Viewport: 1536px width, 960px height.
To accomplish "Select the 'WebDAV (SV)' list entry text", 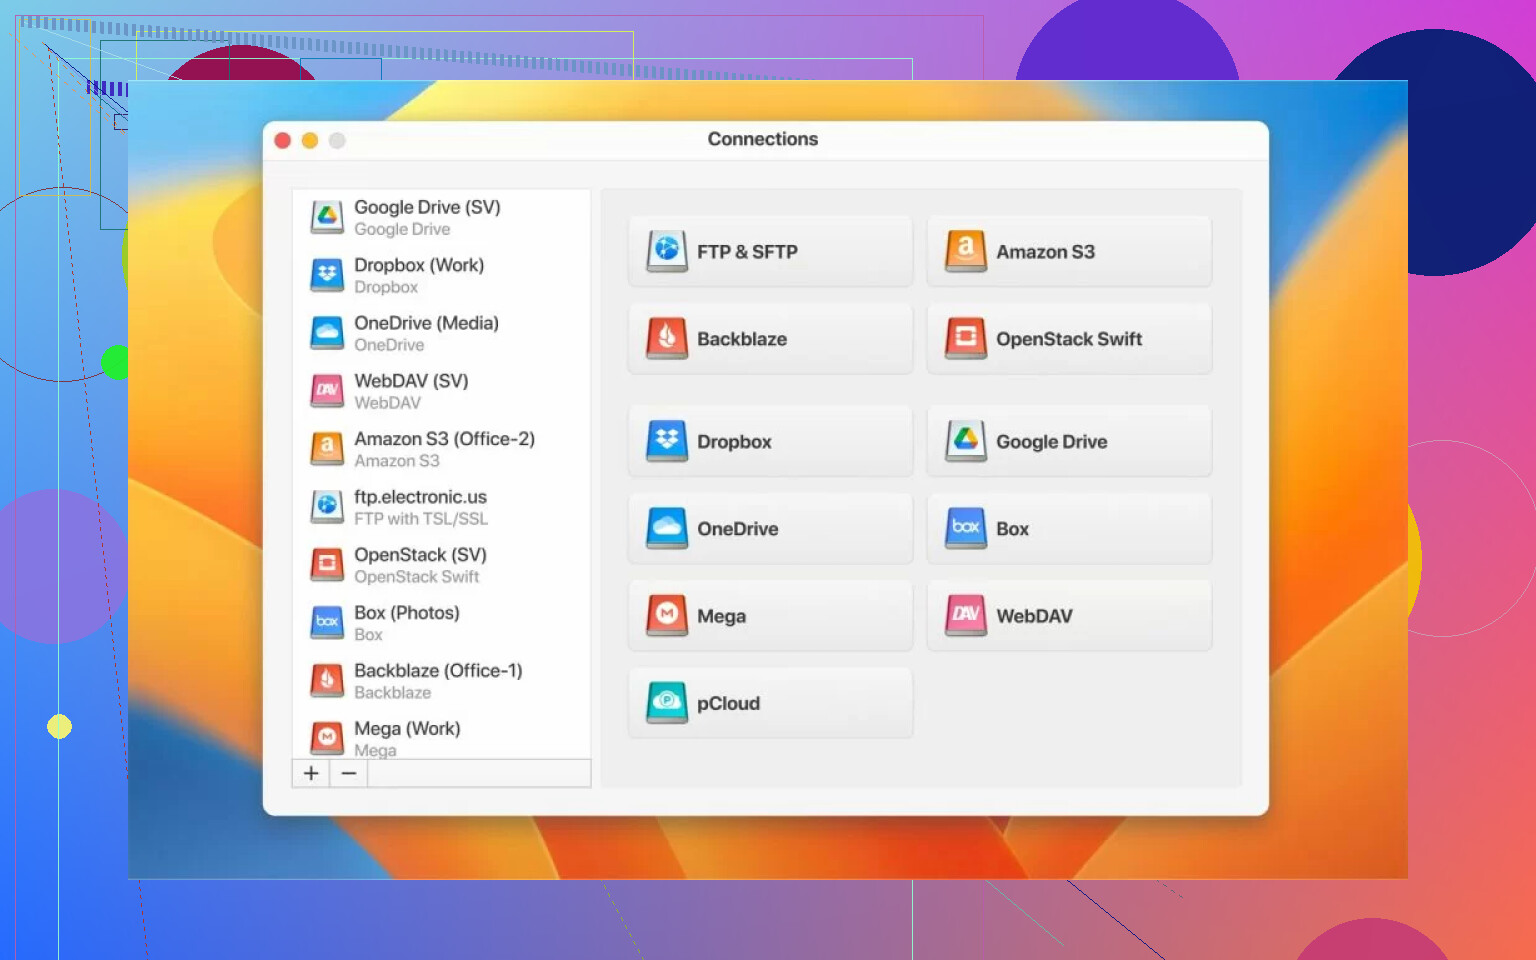I will (x=411, y=381).
